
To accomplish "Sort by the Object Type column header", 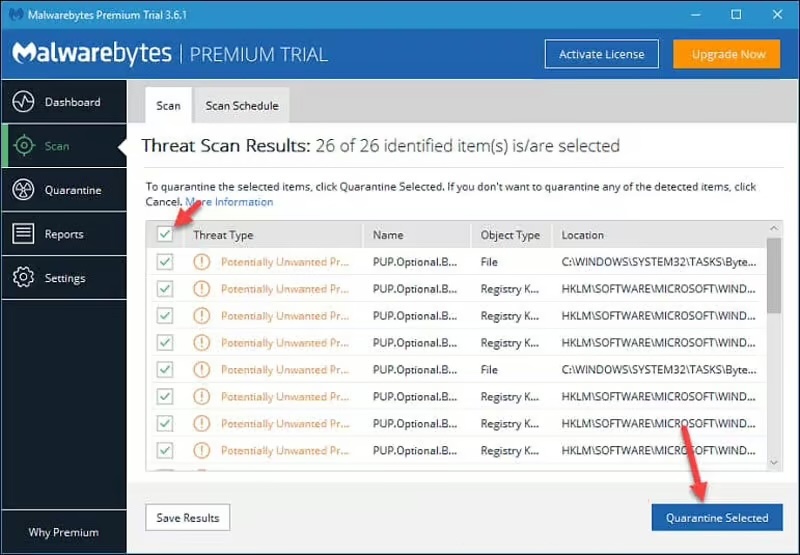I will [x=510, y=235].
